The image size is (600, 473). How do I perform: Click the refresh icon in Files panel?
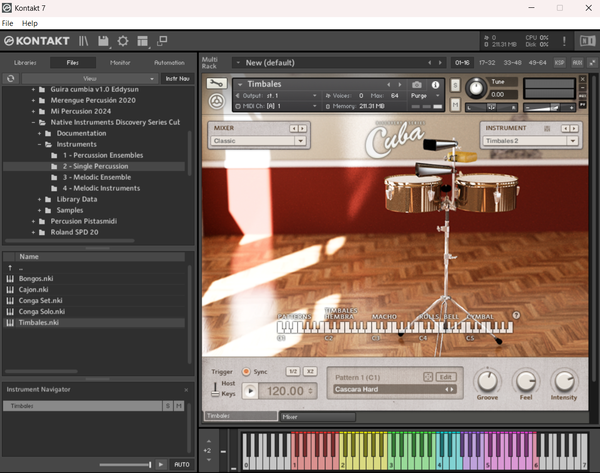tap(10, 78)
